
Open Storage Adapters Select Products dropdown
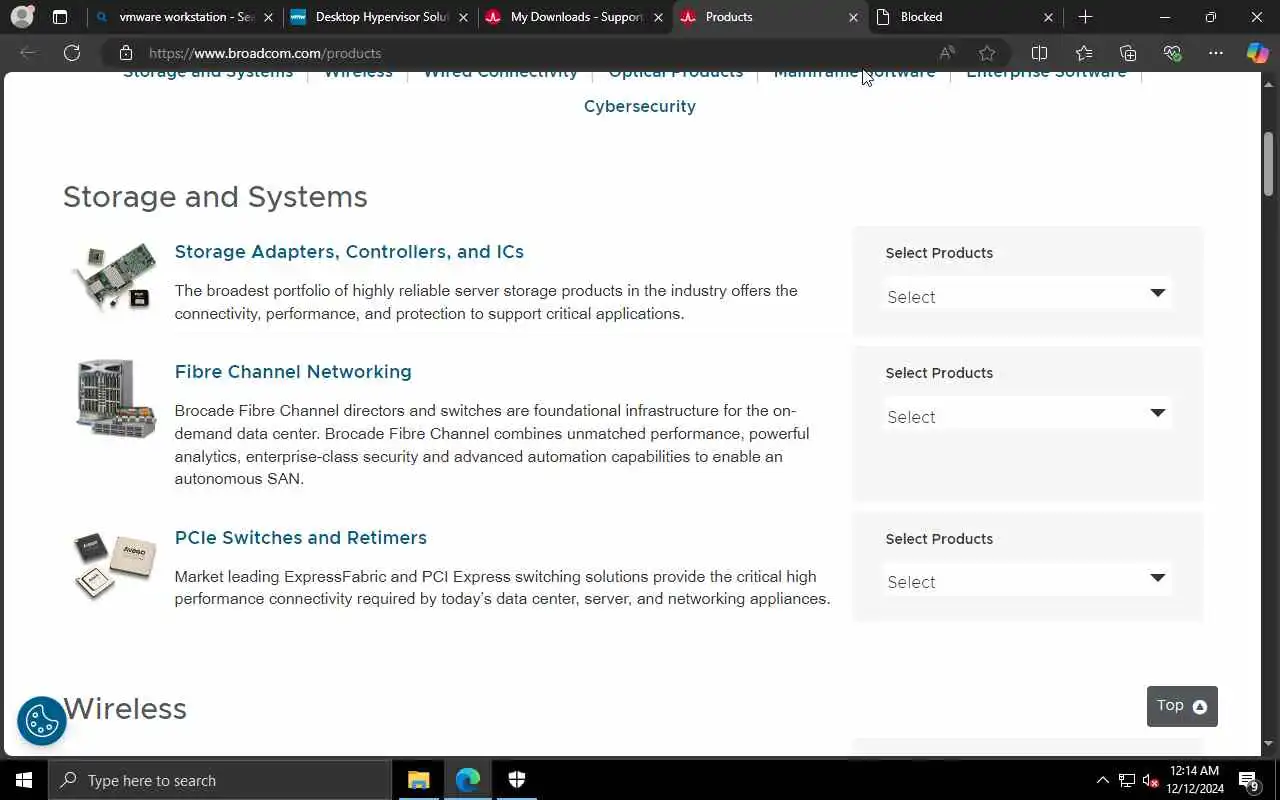(x=1027, y=295)
